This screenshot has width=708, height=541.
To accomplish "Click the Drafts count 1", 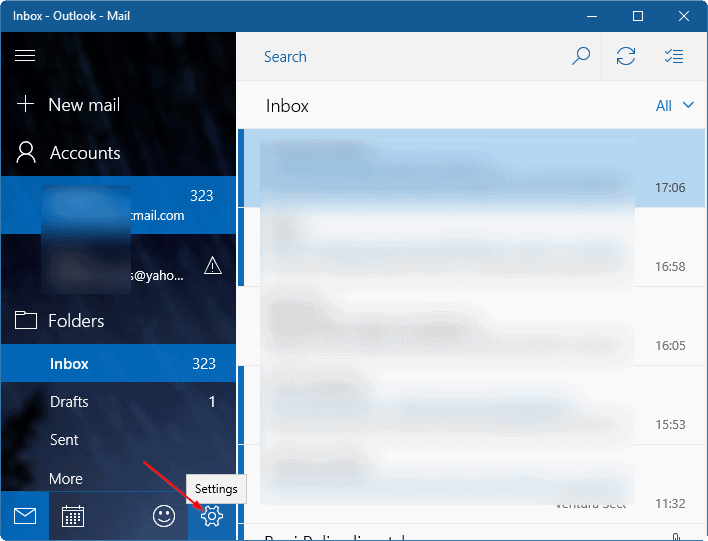I will tap(212, 401).
